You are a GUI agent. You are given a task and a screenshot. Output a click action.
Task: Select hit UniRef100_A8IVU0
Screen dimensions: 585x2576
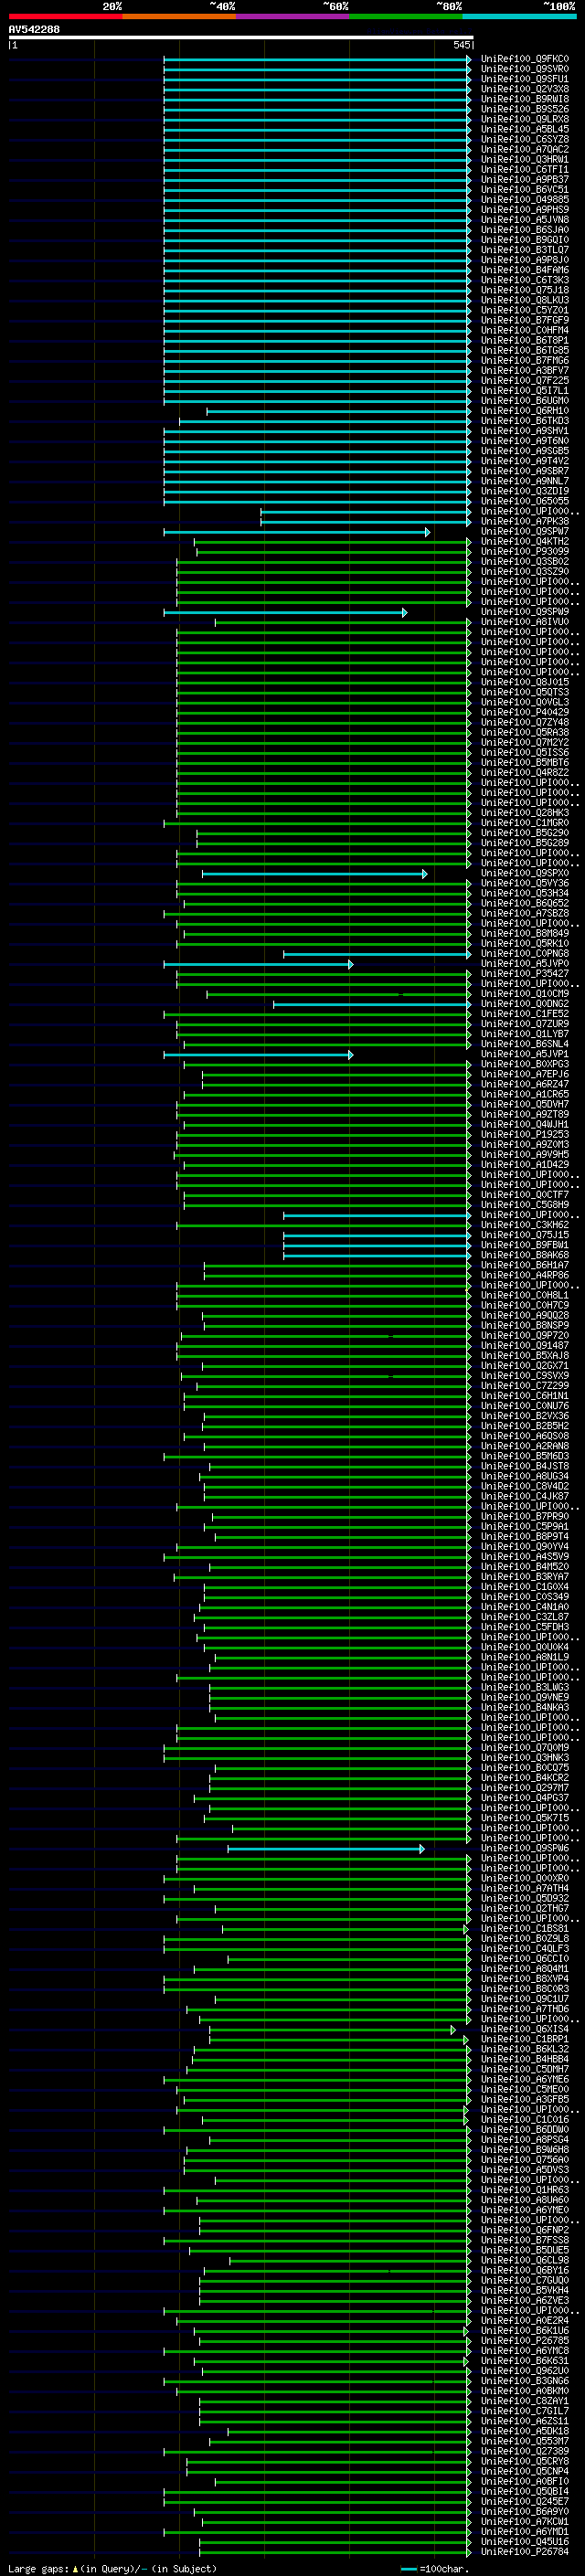click(x=524, y=622)
